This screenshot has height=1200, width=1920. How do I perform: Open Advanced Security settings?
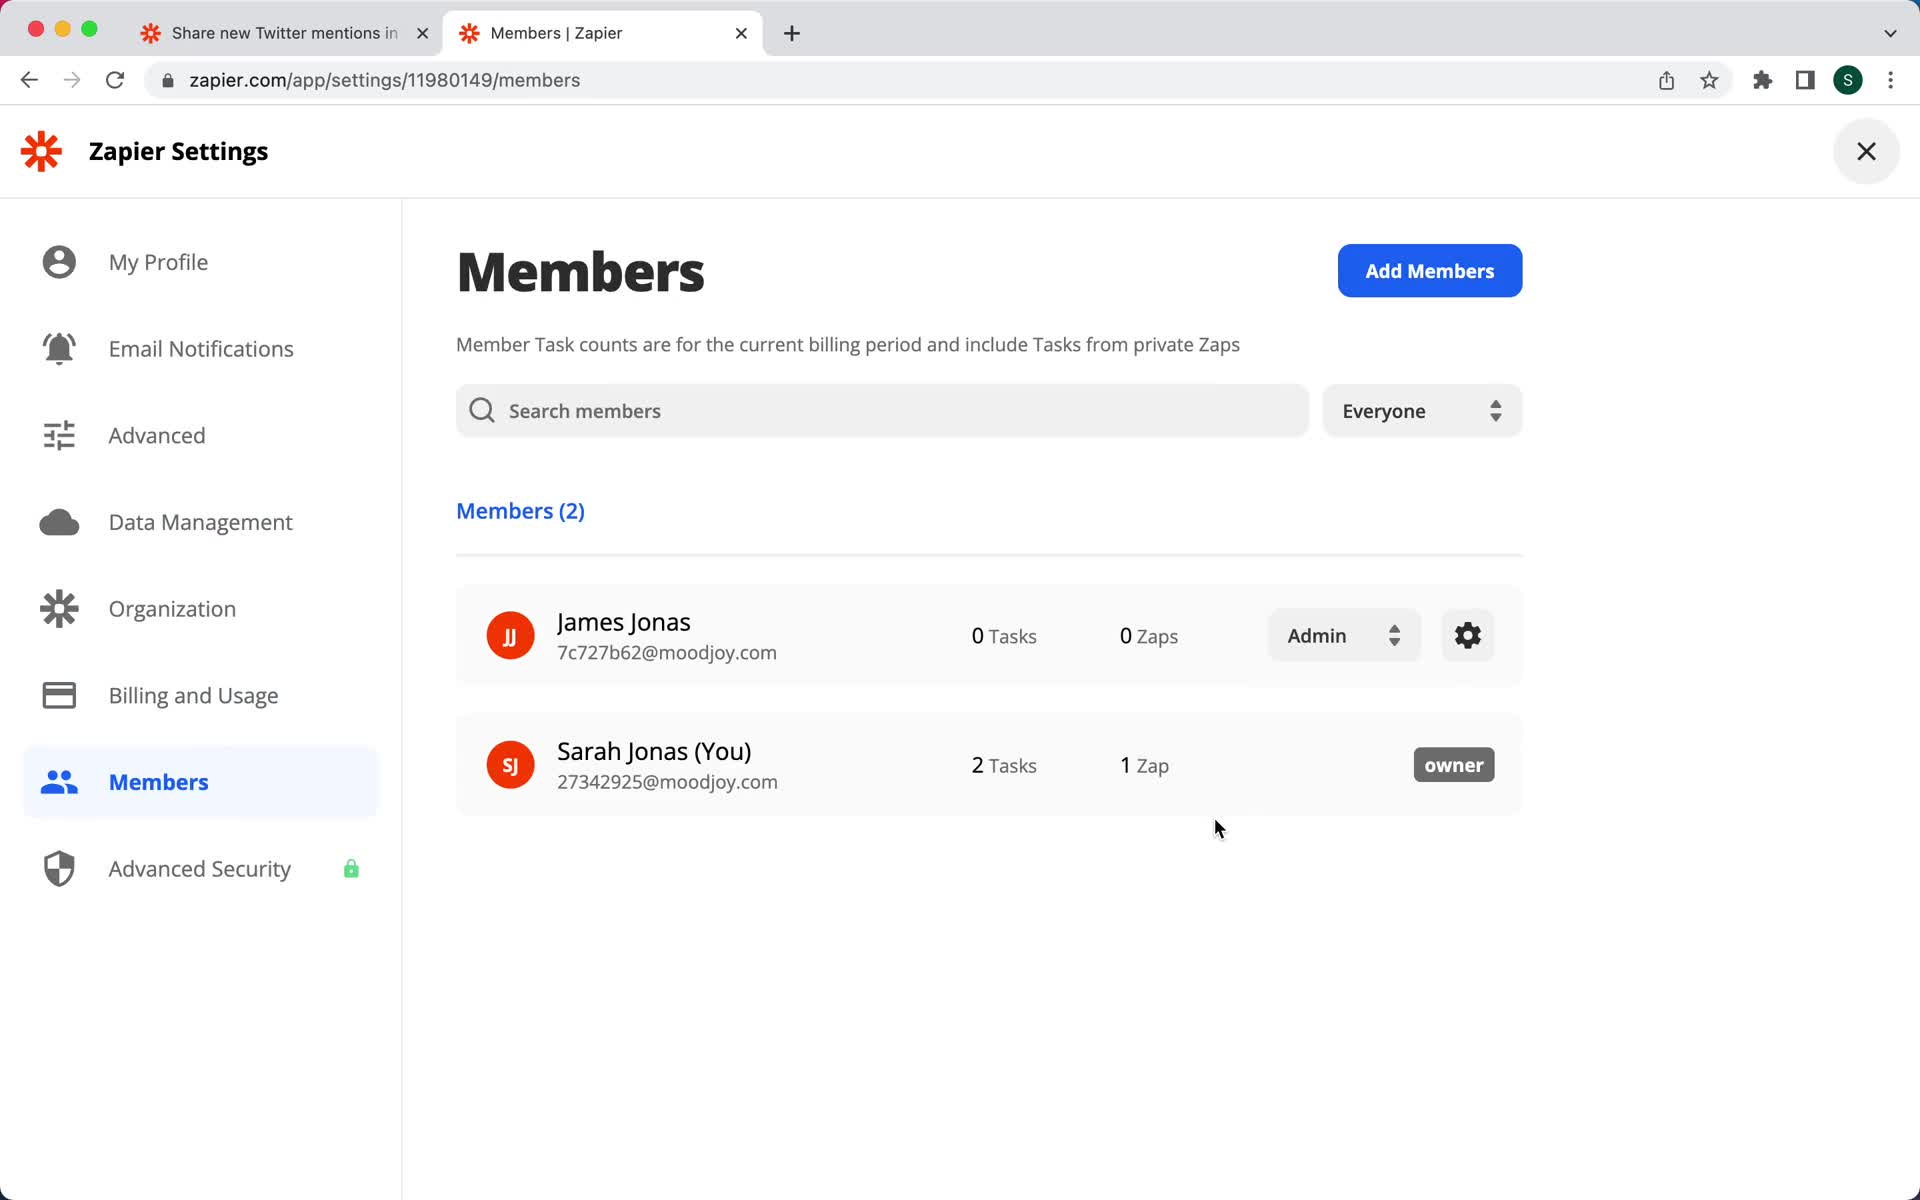(x=198, y=868)
